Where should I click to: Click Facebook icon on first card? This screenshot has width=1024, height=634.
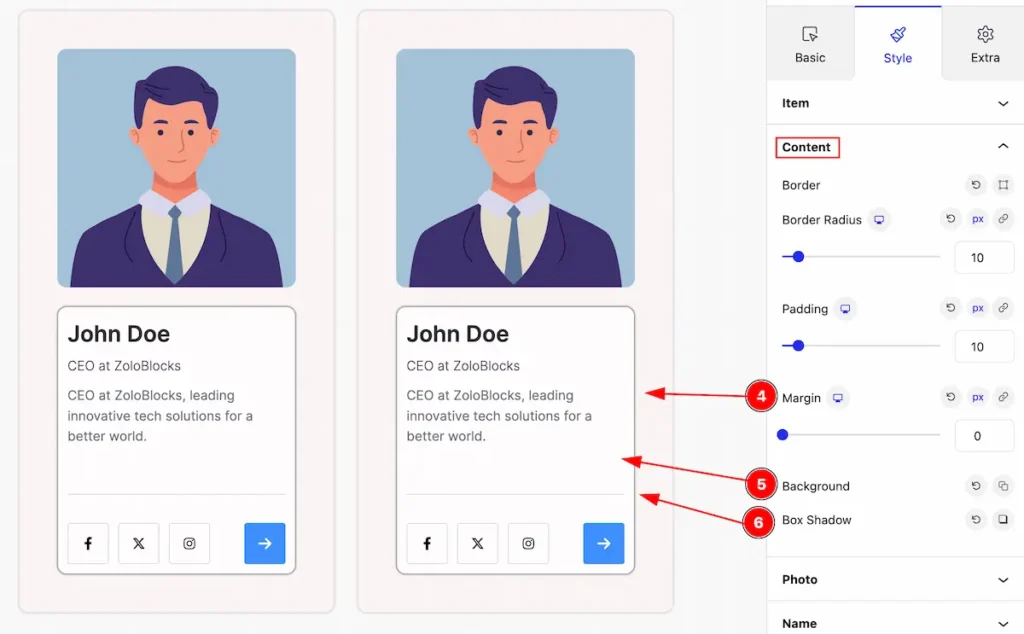[88, 543]
